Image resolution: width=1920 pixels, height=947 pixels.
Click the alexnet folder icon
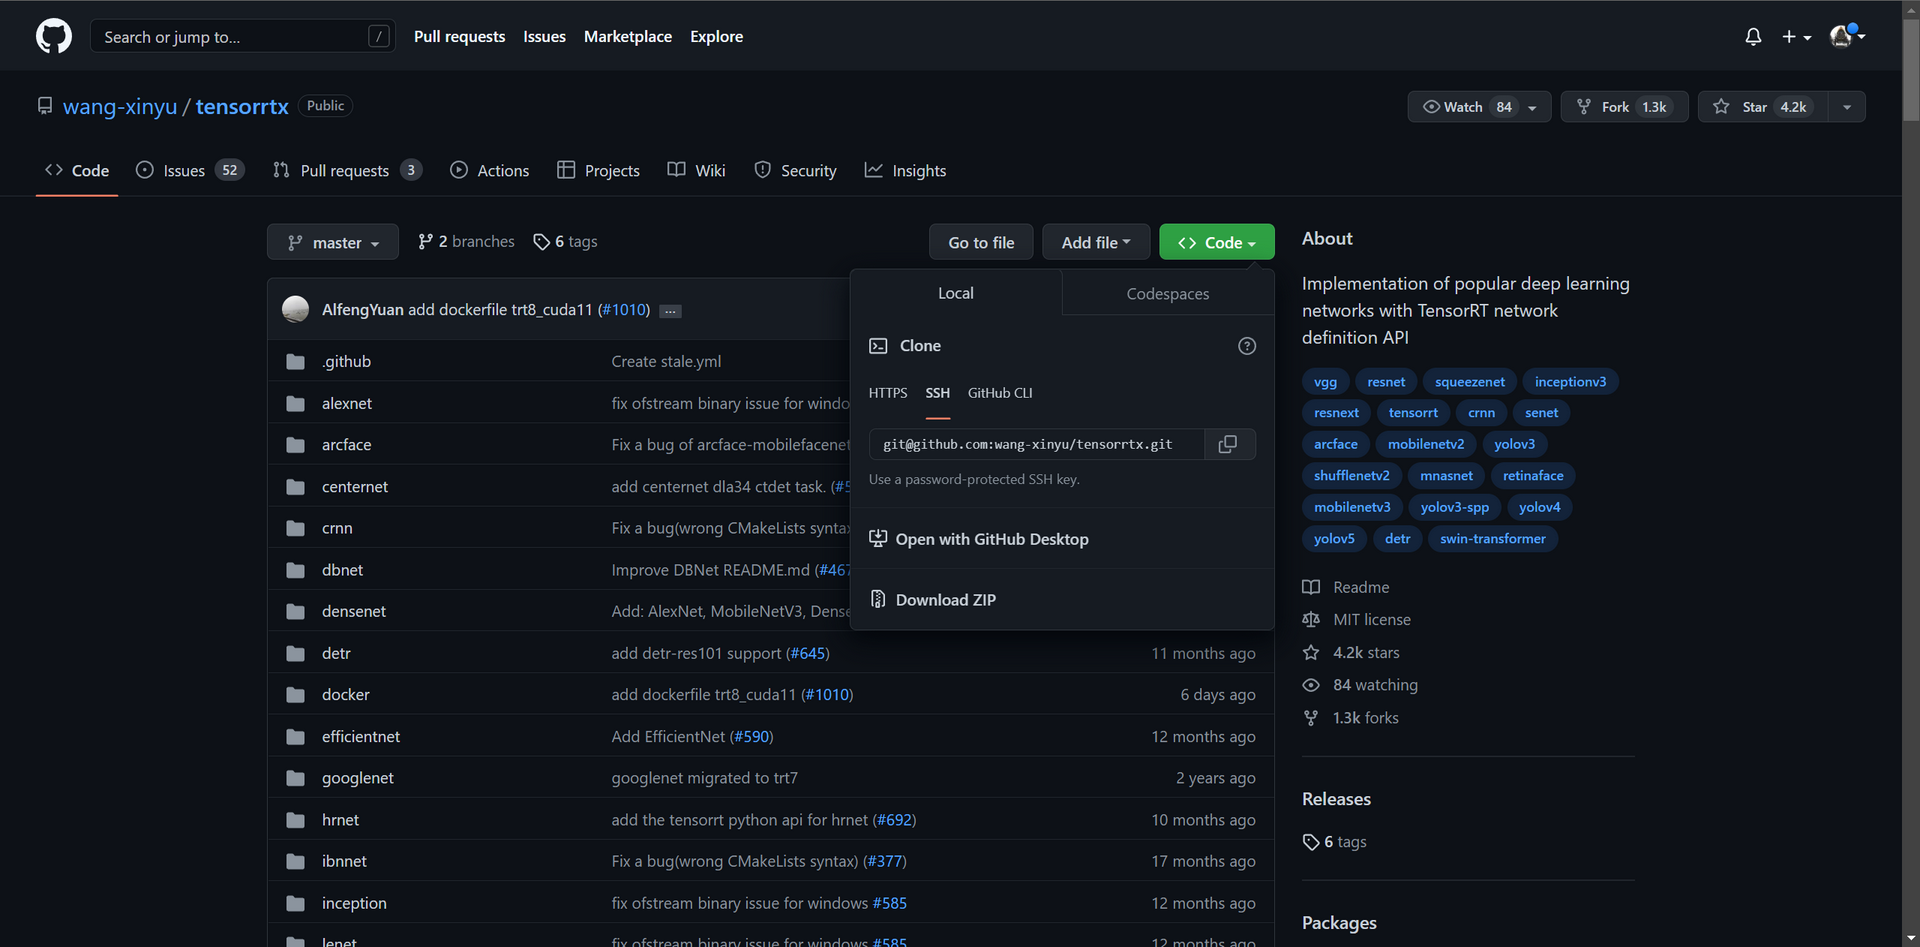point(295,404)
